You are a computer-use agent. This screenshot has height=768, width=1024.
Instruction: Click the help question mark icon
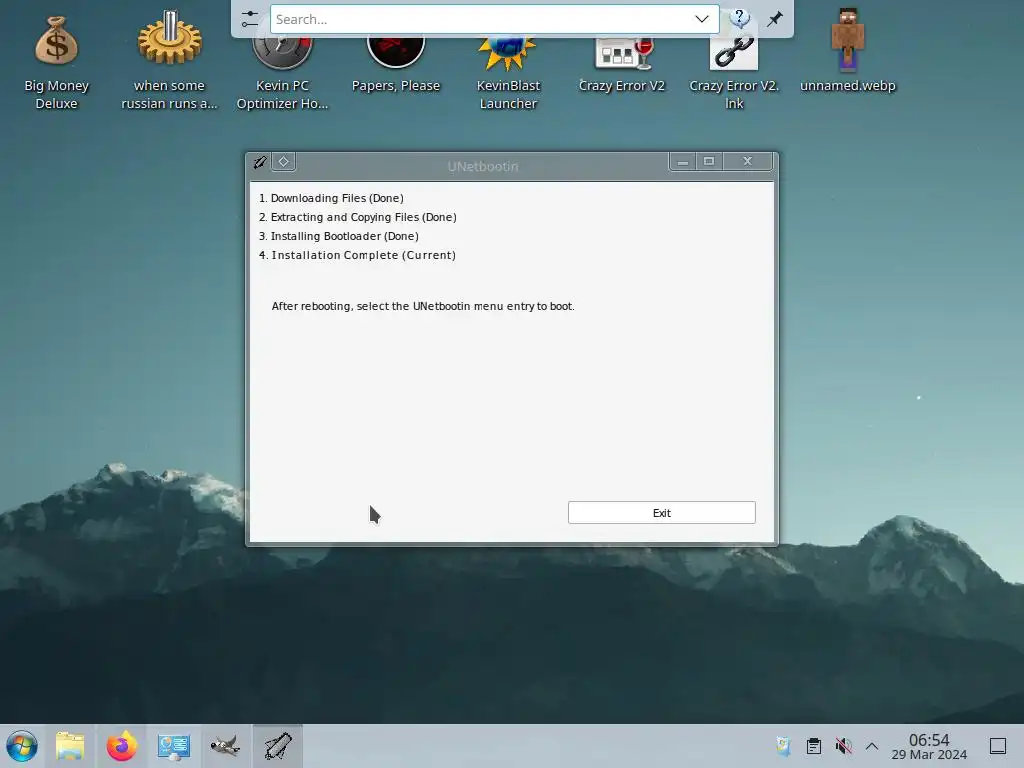[739, 18]
